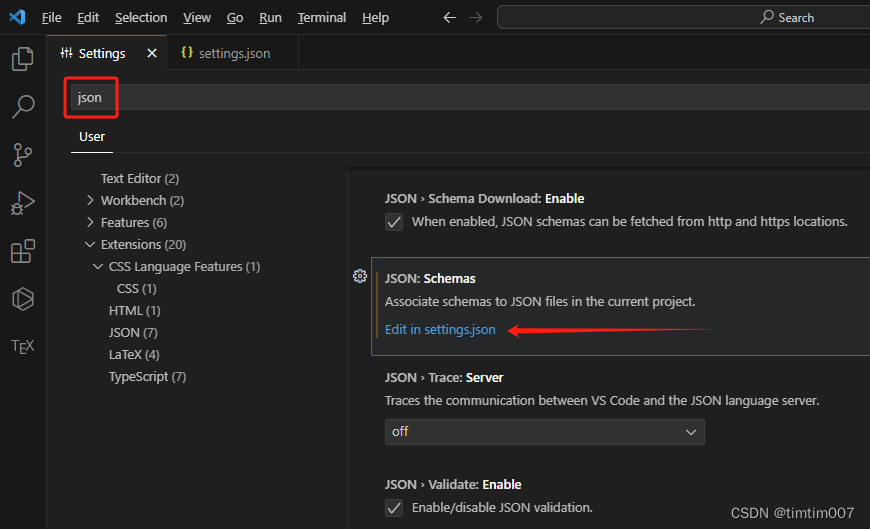Screen dimensions: 870x529
Task: Go forward with the right arrow
Action: coord(476,18)
